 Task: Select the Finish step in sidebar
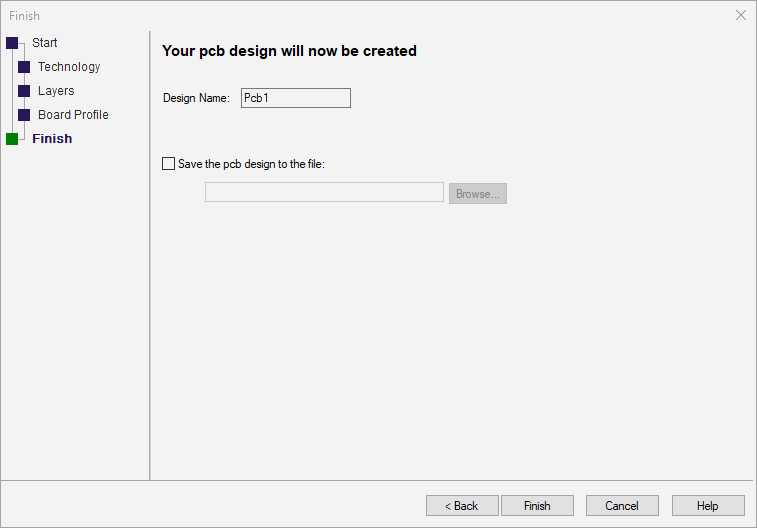(52, 139)
